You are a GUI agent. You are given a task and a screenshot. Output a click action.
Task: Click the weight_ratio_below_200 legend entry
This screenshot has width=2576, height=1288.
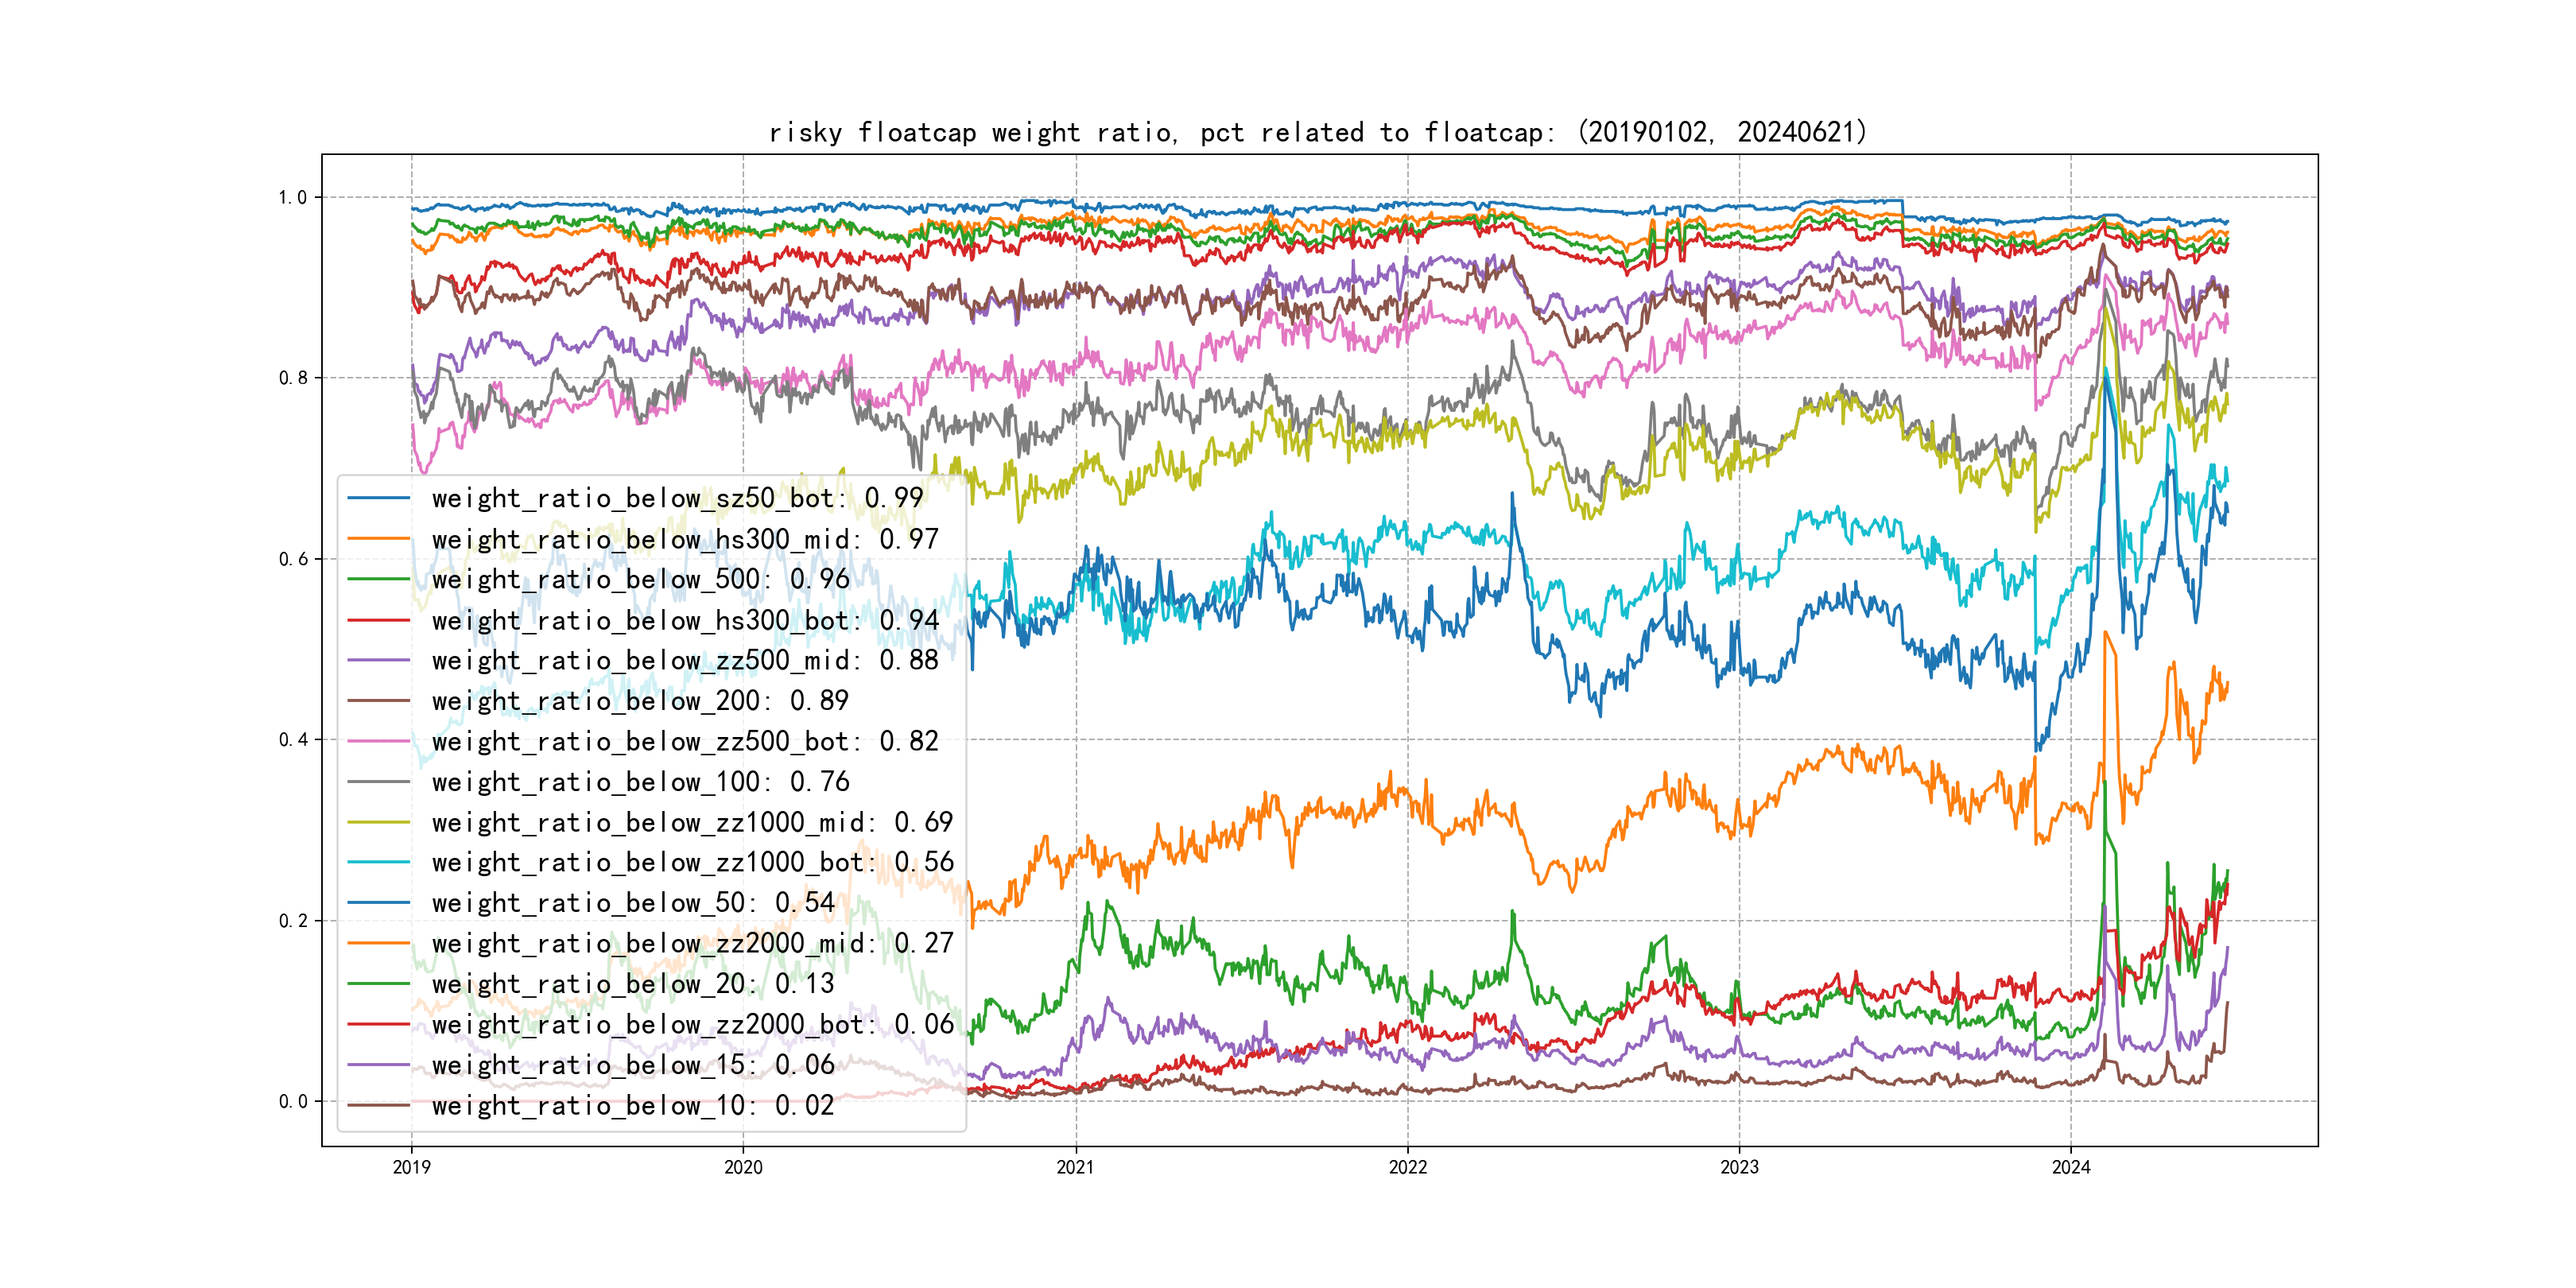point(640,701)
